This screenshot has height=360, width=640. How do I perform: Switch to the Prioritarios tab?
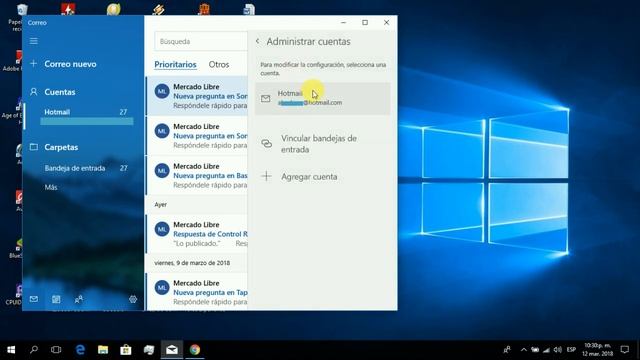tap(175, 64)
